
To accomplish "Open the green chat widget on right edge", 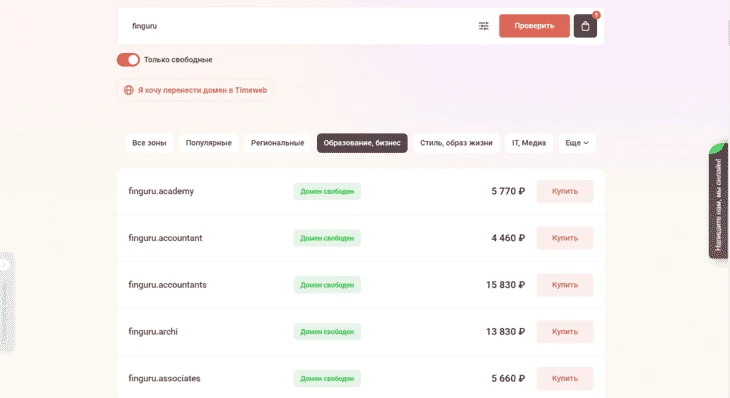I will click(718, 201).
